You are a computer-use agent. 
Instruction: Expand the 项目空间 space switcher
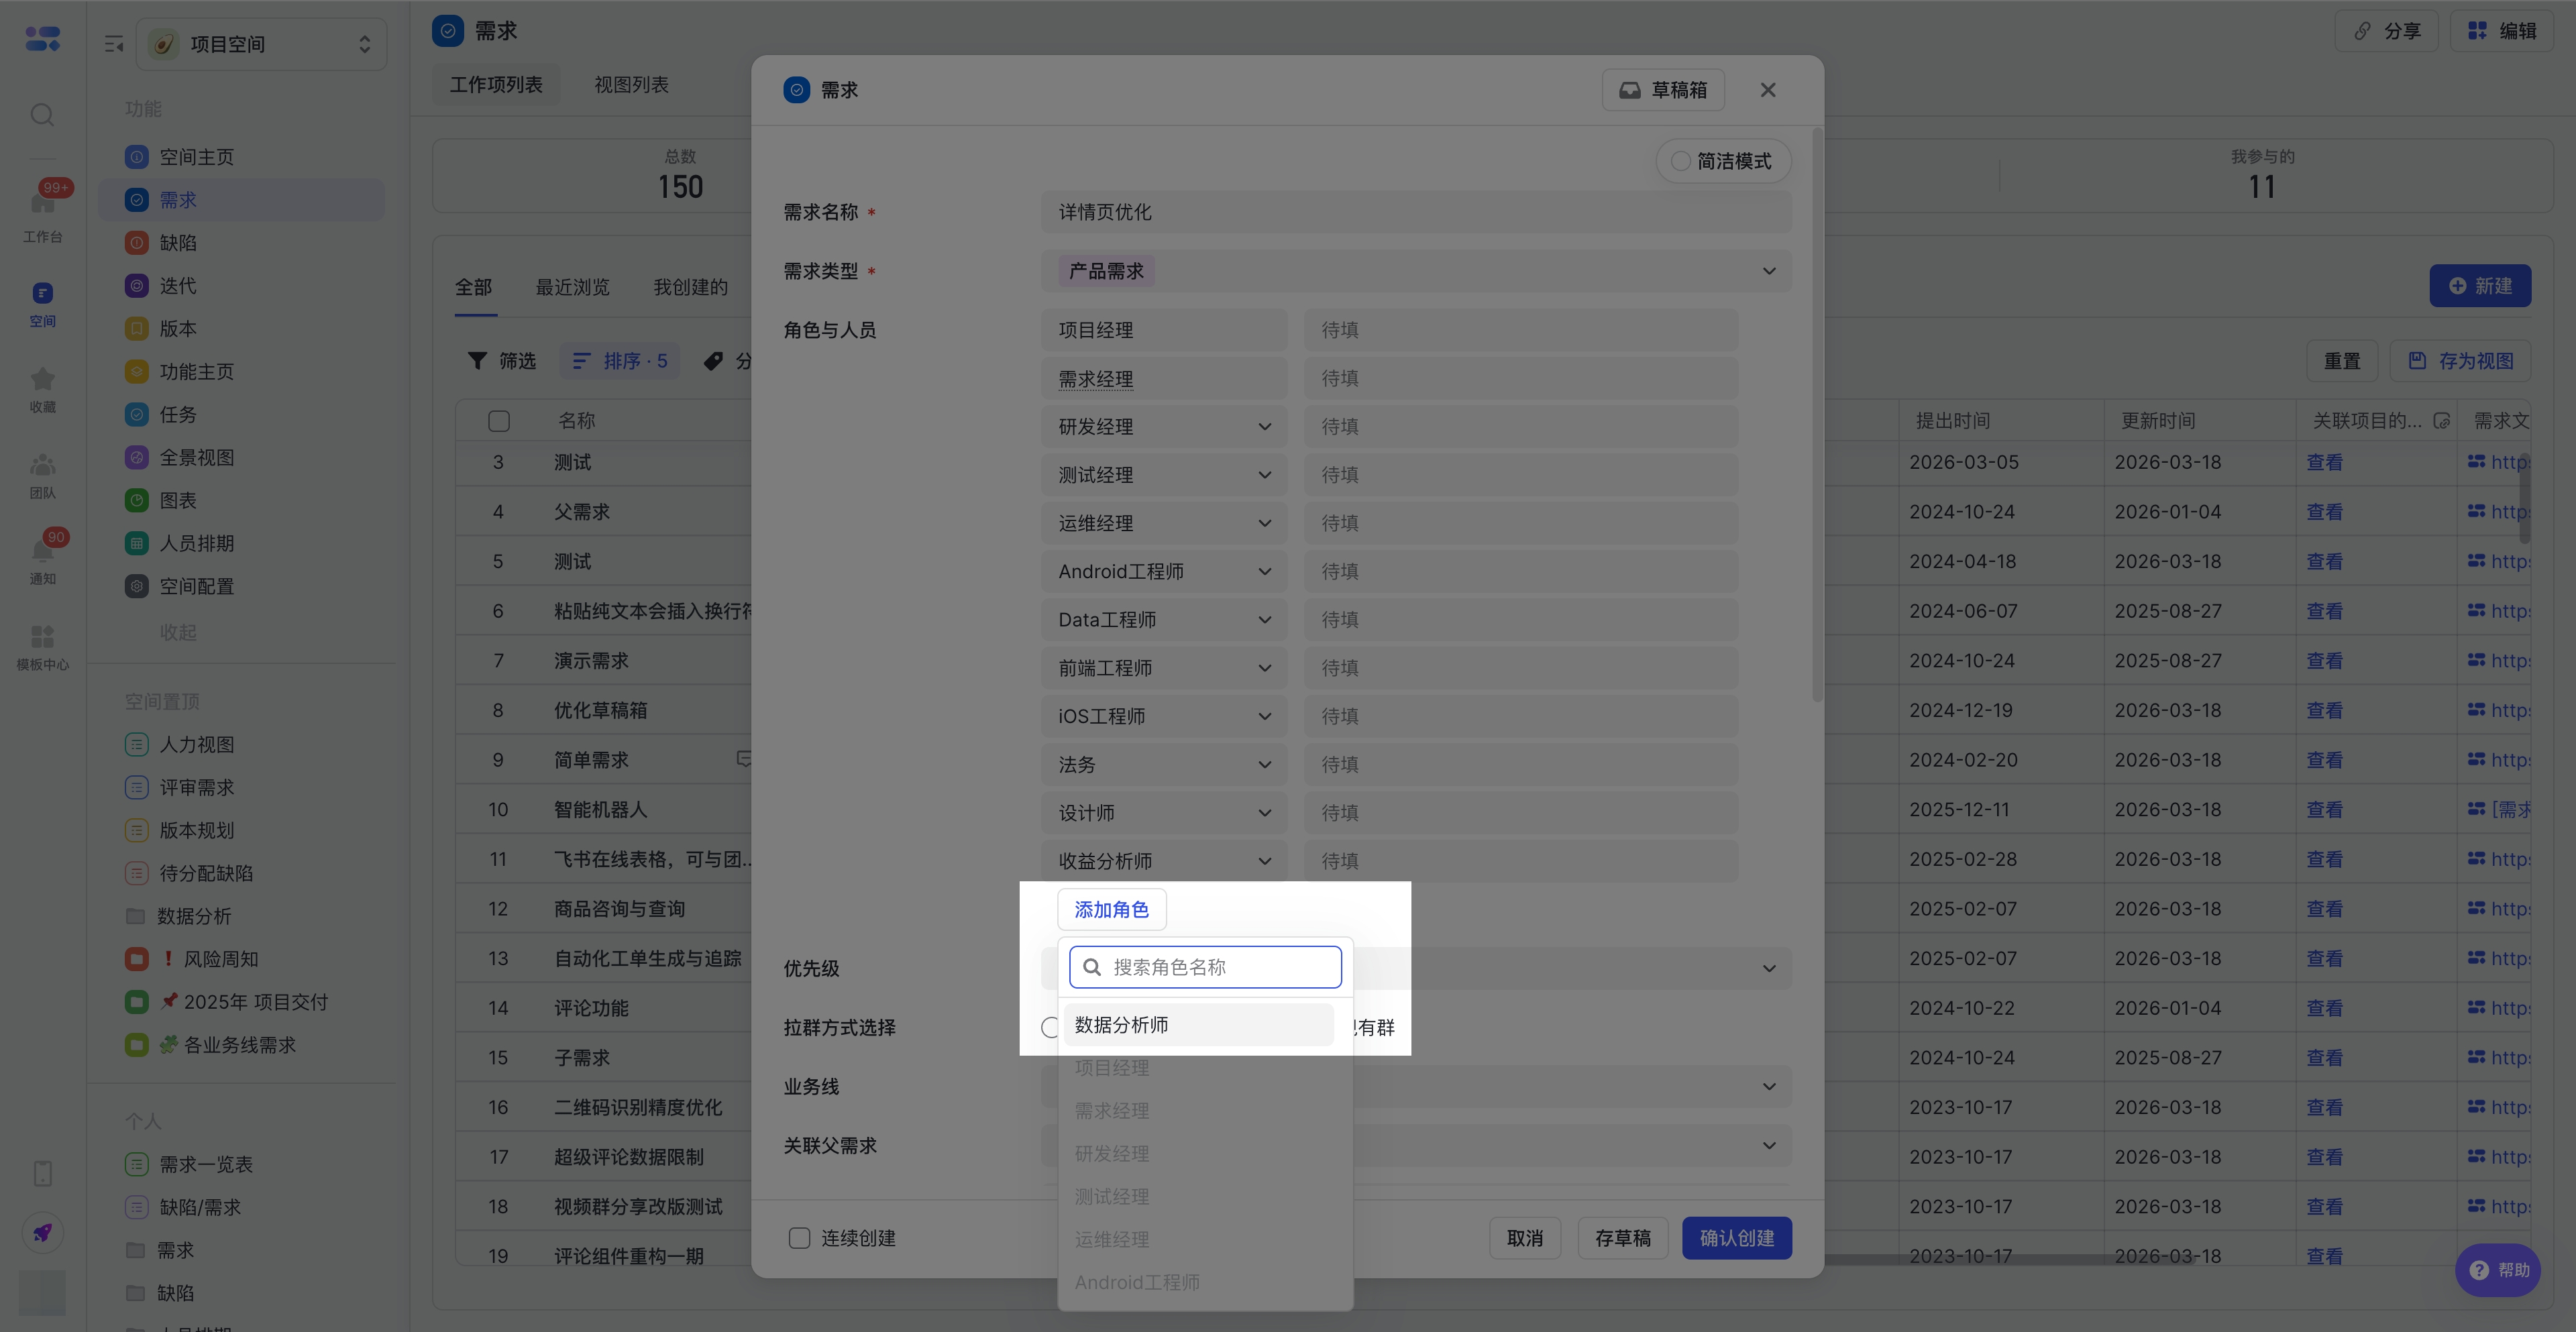pos(262,44)
